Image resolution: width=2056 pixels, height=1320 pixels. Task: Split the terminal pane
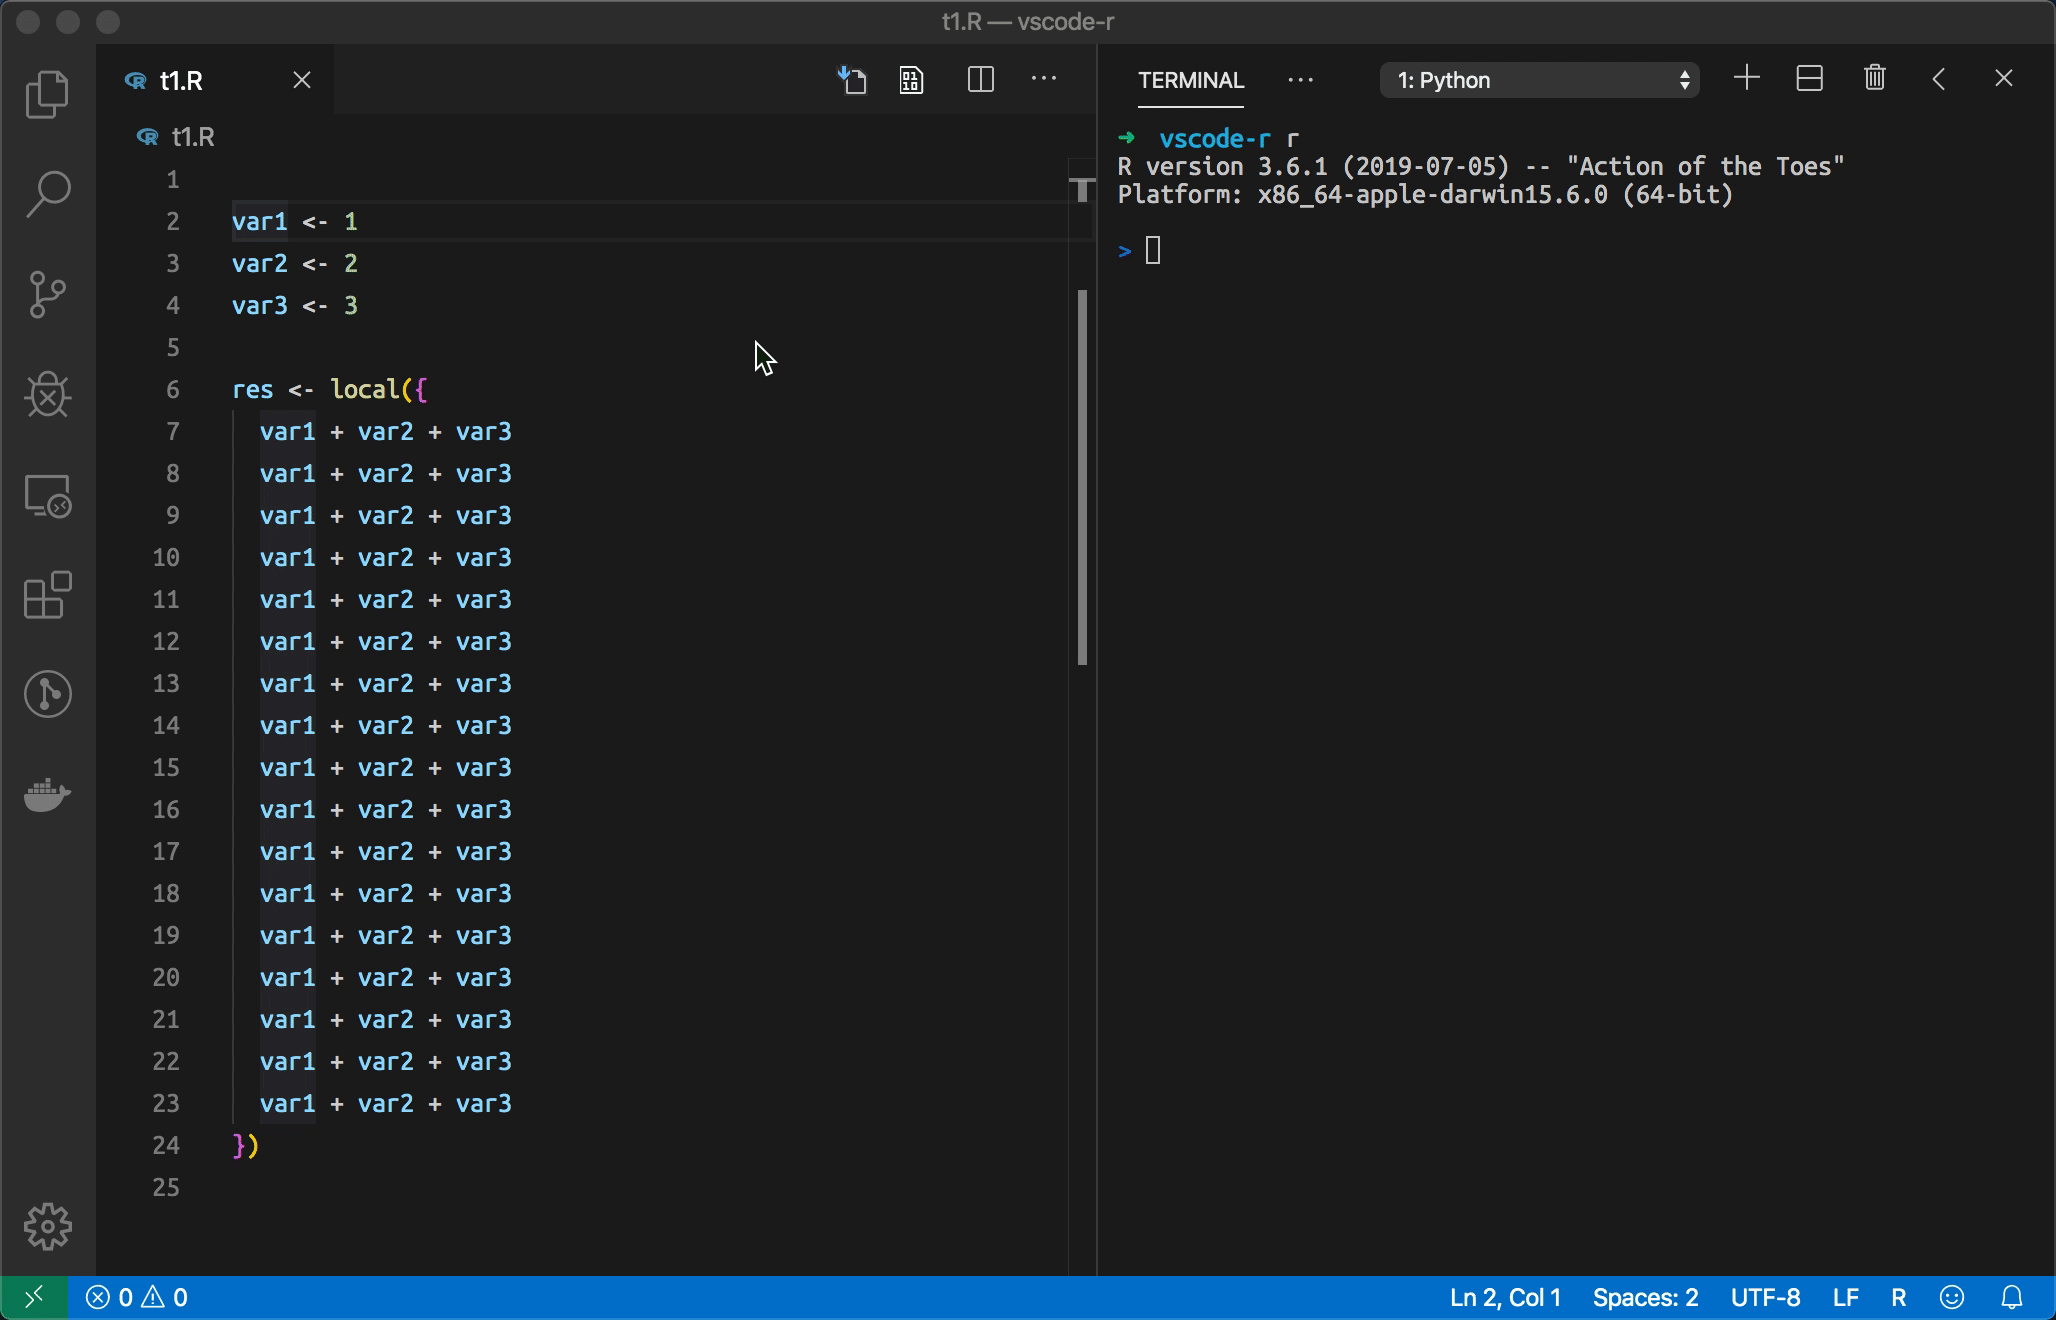(1809, 79)
